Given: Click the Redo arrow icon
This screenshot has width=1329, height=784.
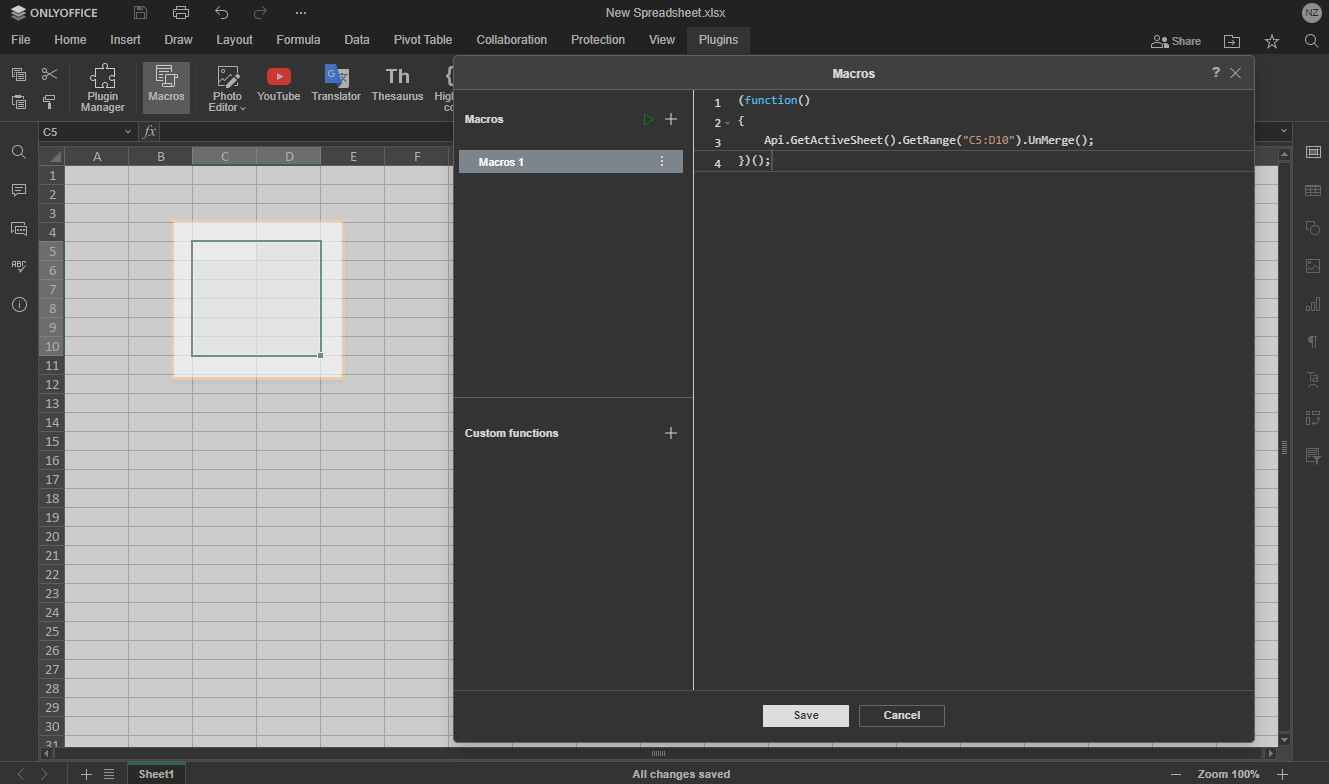Looking at the screenshot, I should 261,13.
